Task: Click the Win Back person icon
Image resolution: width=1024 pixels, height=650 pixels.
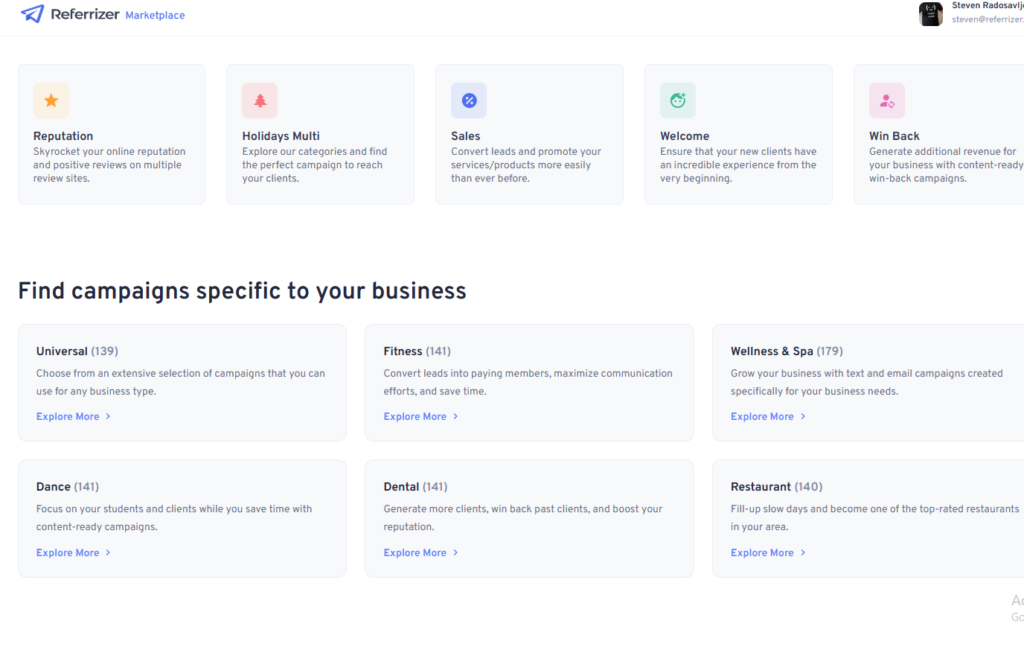Action: point(887,101)
